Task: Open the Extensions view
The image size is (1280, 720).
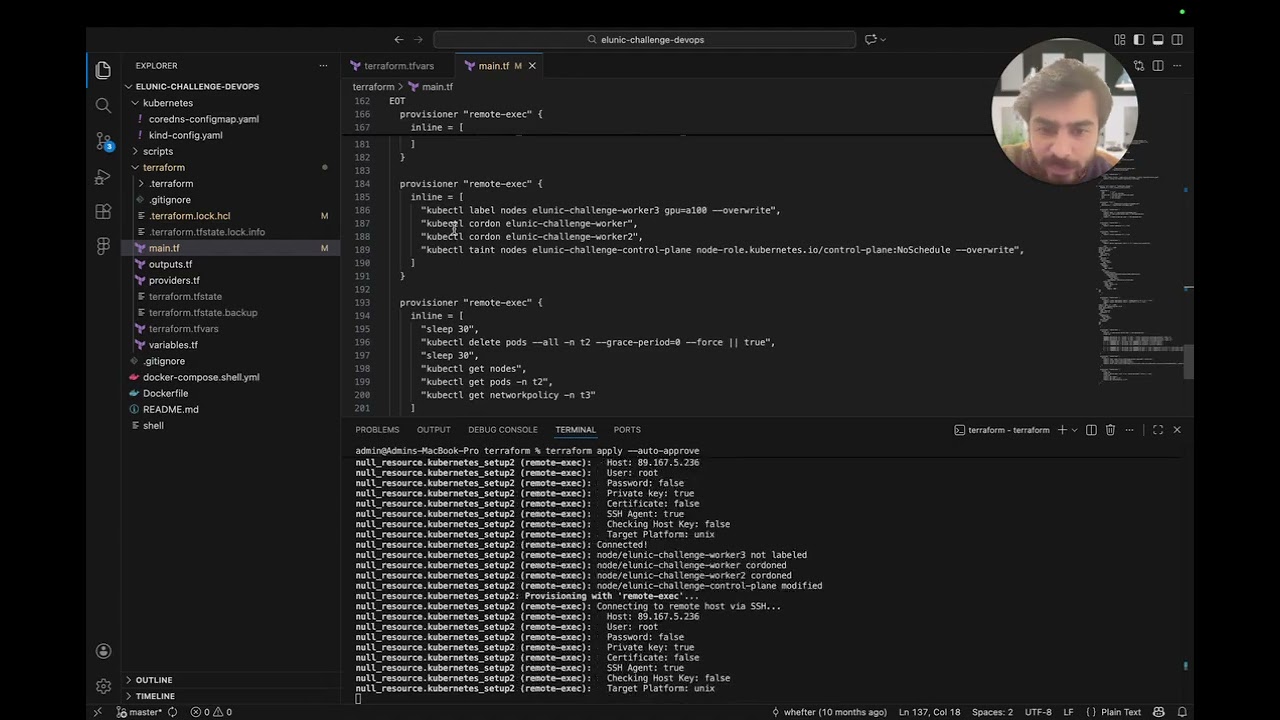Action: [x=103, y=212]
